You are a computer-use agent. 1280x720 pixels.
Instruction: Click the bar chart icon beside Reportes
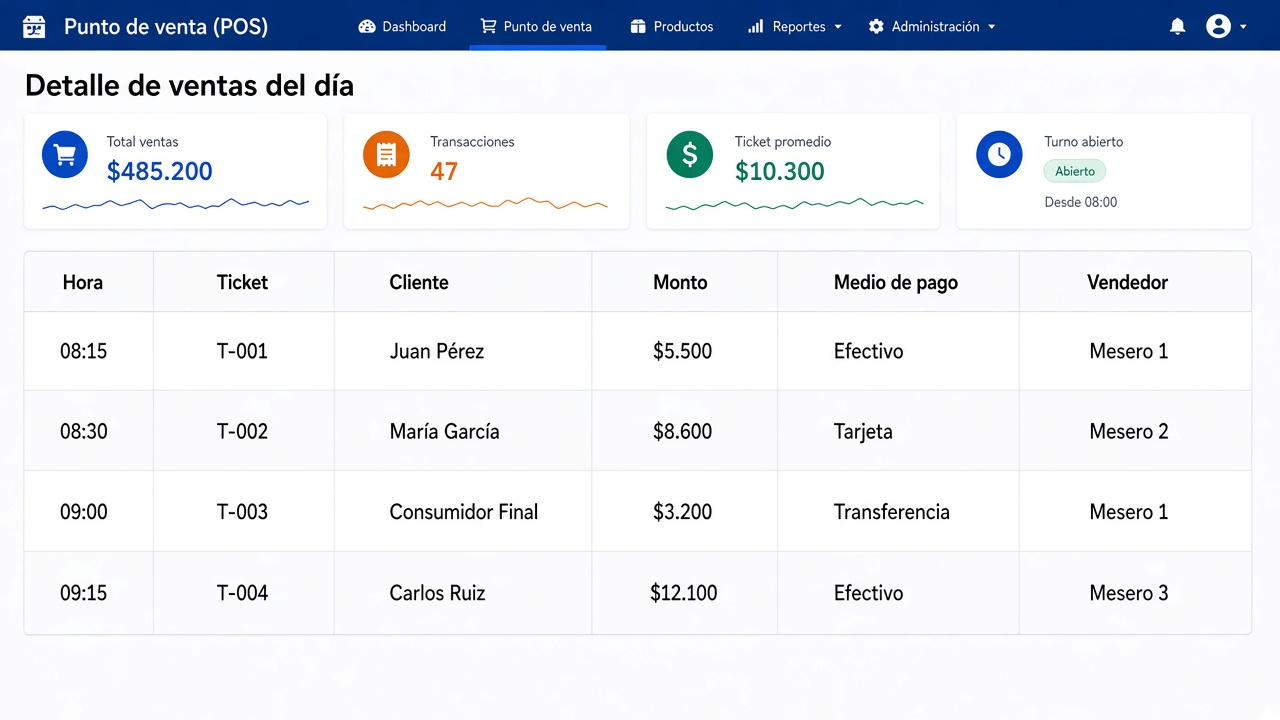756,27
